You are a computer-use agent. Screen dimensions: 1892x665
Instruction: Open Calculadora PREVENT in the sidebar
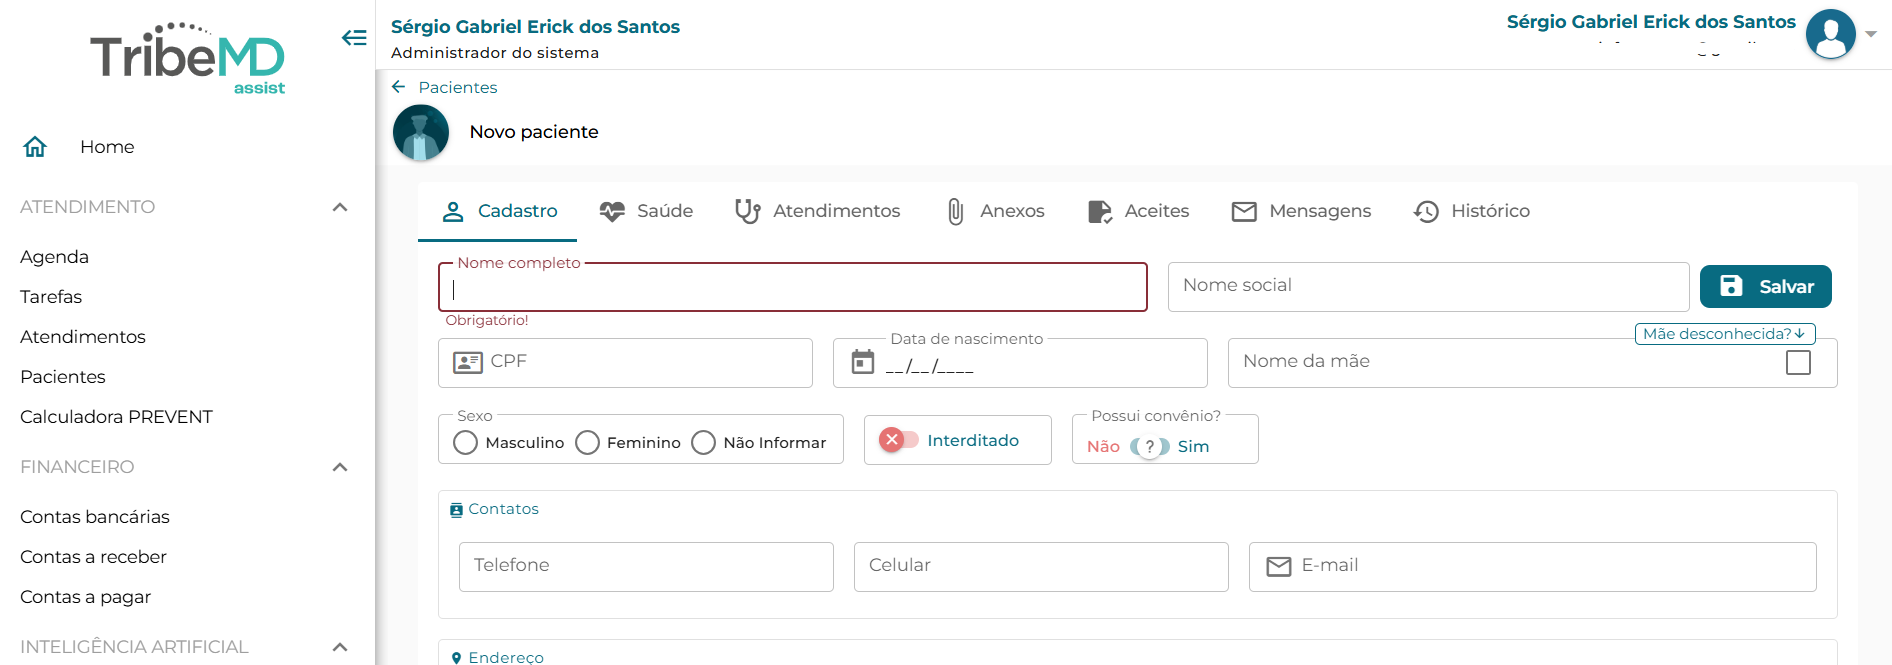click(117, 417)
